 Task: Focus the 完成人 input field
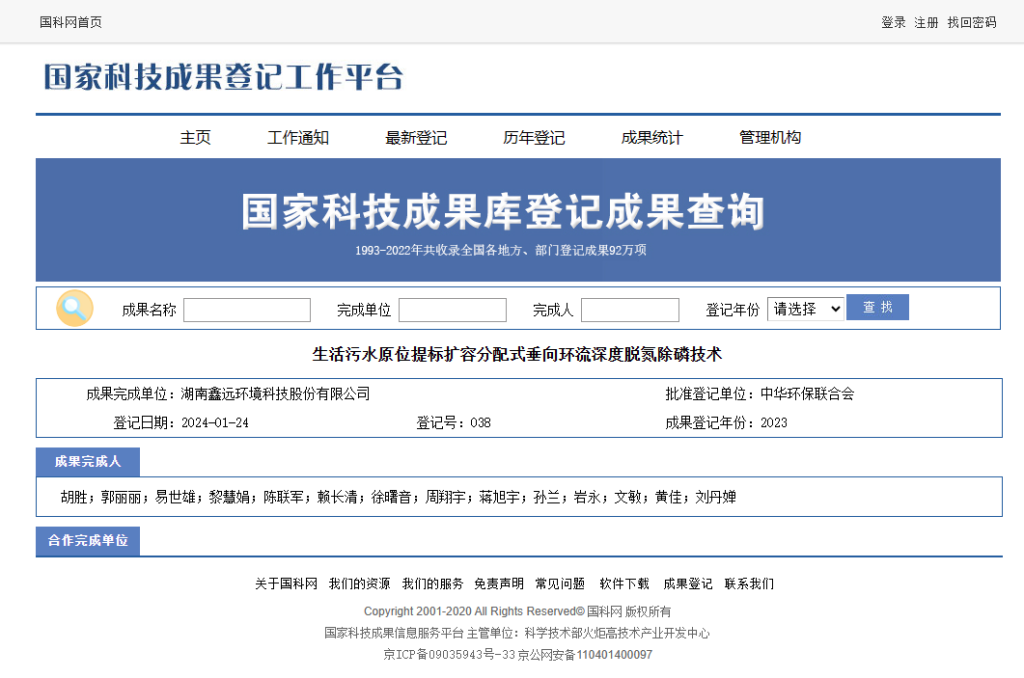(630, 310)
